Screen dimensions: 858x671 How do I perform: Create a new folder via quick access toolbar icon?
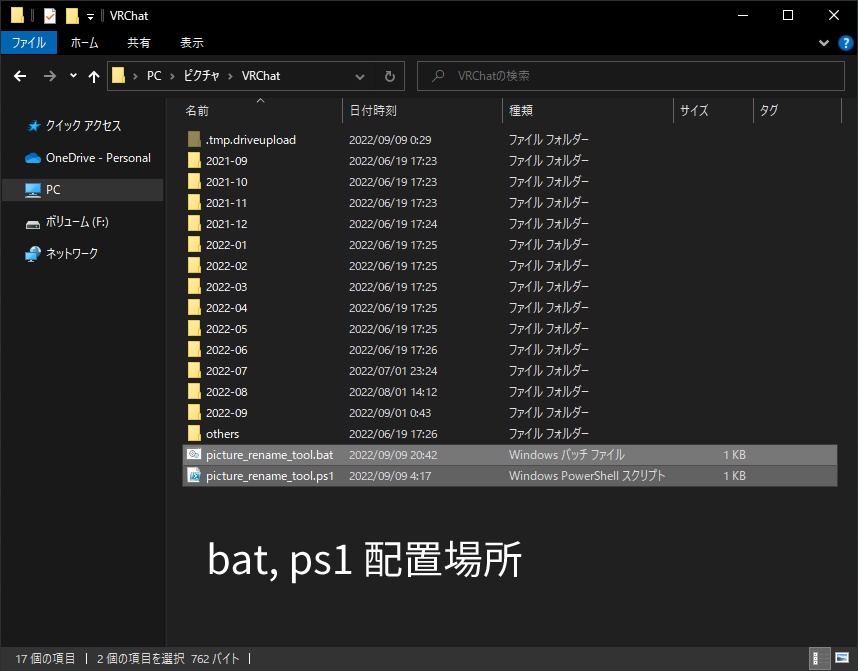pyautogui.click(x=71, y=15)
